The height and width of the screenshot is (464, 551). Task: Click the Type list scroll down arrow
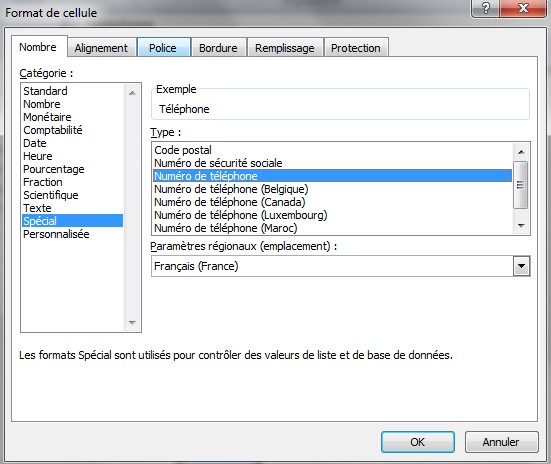521,226
